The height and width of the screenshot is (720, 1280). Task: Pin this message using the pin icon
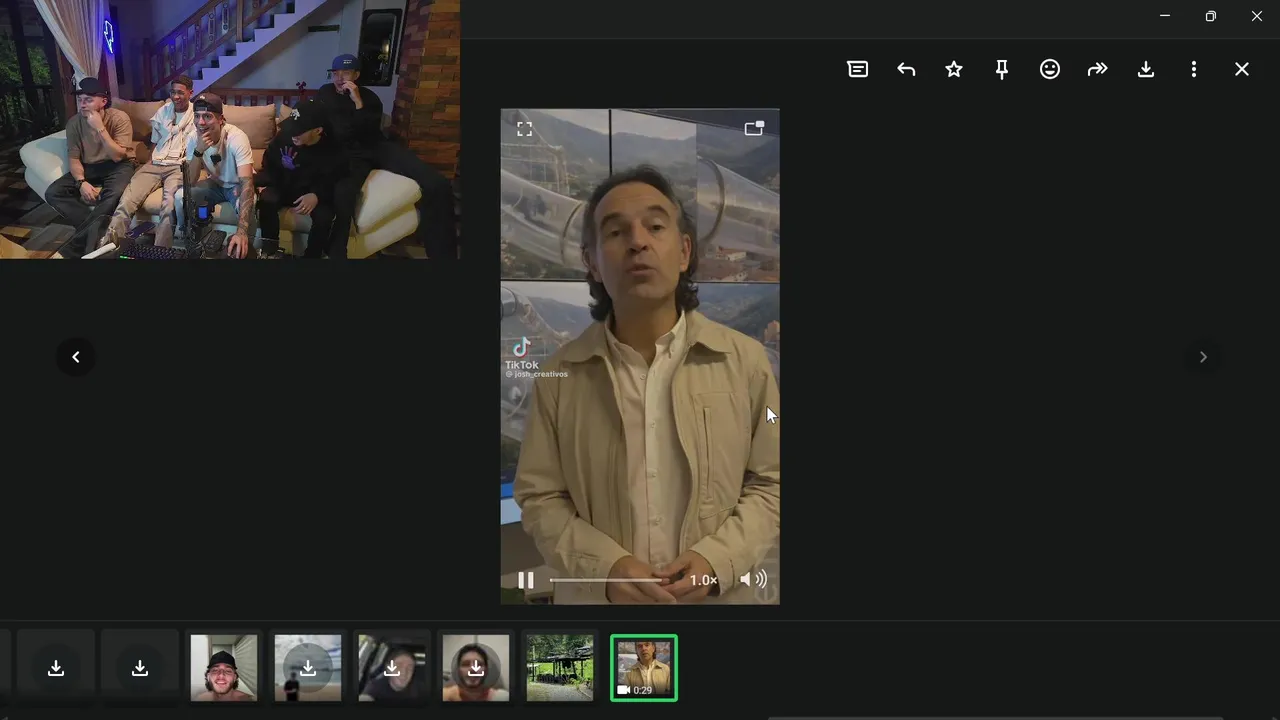click(x=1002, y=69)
